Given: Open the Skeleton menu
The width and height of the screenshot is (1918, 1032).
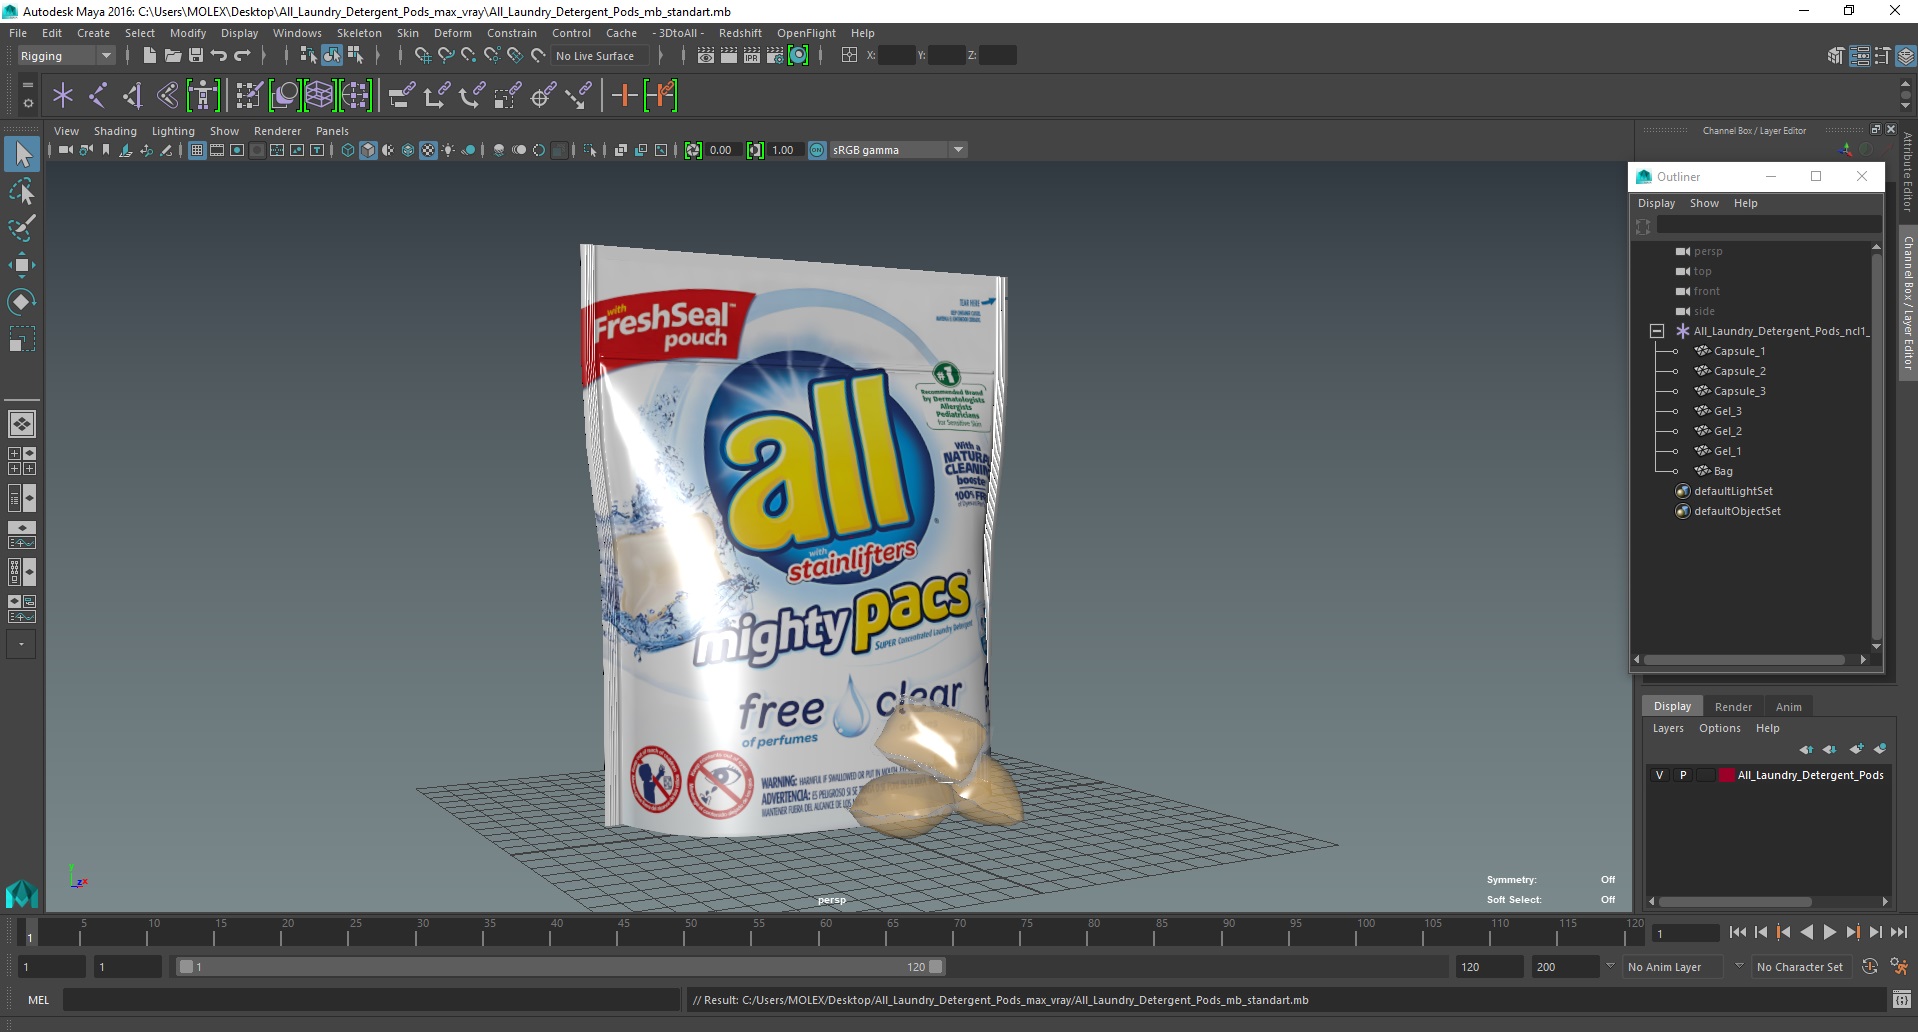Looking at the screenshot, I should tap(359, 33).
